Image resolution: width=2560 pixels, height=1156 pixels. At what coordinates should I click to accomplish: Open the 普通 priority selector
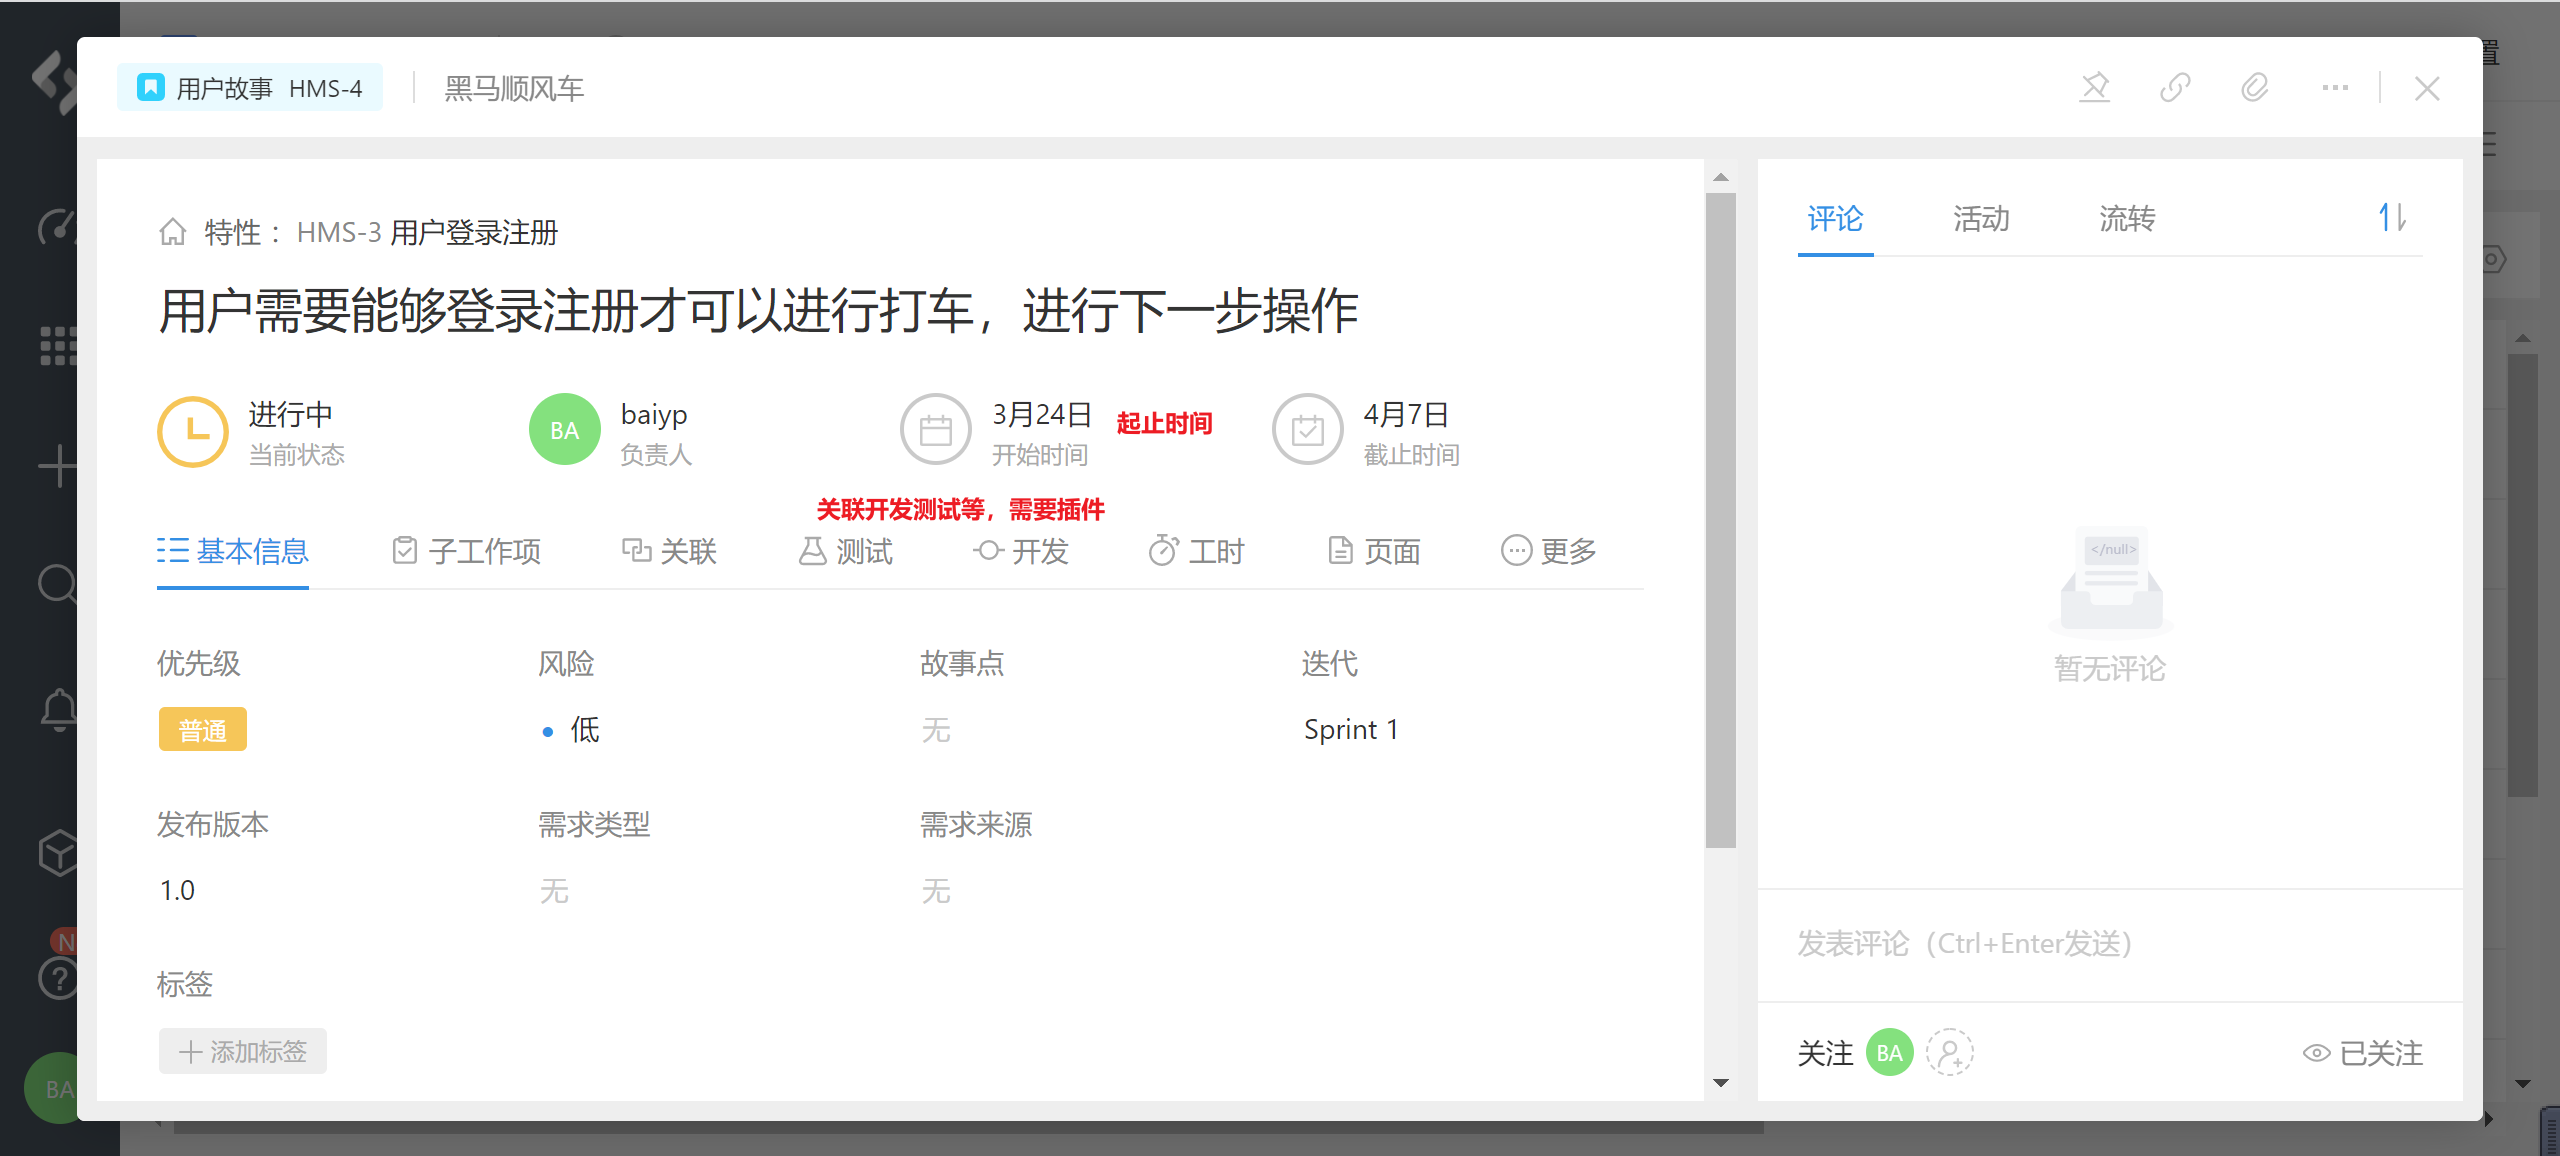[x=202, y=730]
